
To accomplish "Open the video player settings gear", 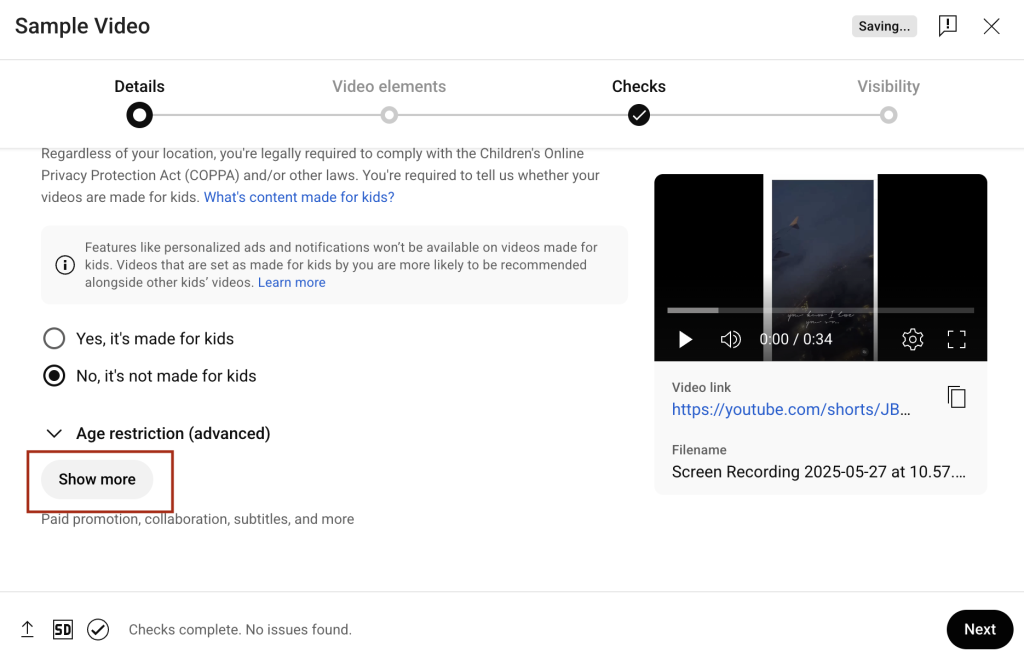I will coord(912,339).
